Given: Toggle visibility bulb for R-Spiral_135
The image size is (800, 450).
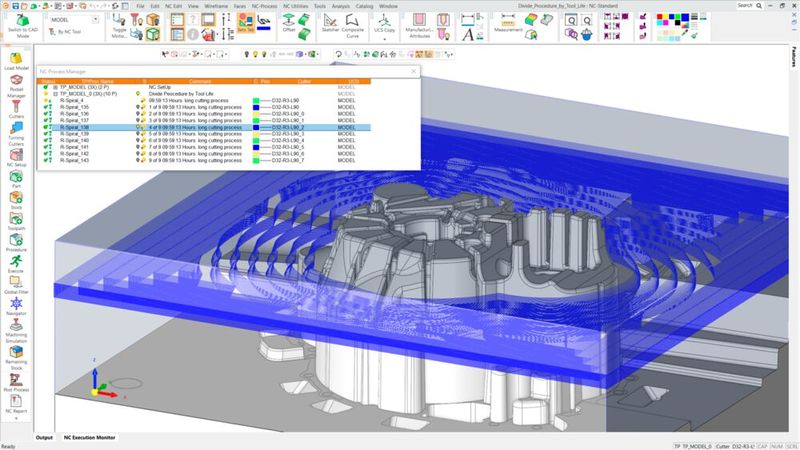Looking at the screenshot, I should coord(138,107).
